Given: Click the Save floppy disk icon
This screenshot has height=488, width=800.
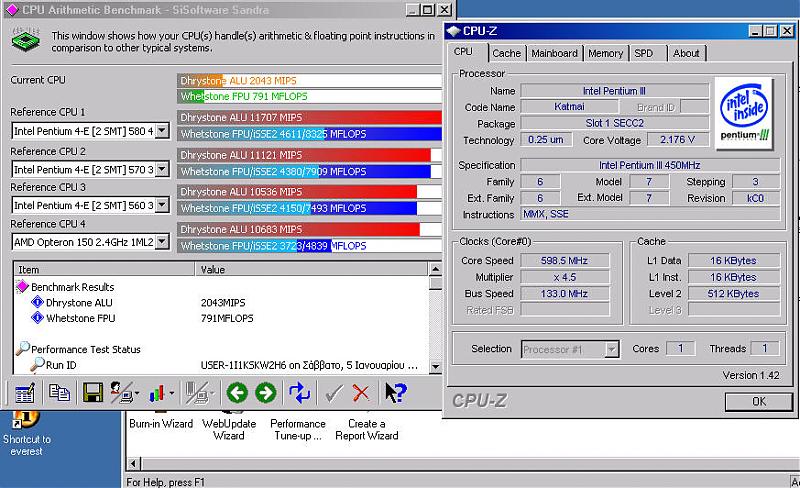Looking at the screenshot, I should pyautogui.click(x=92, y=393).
